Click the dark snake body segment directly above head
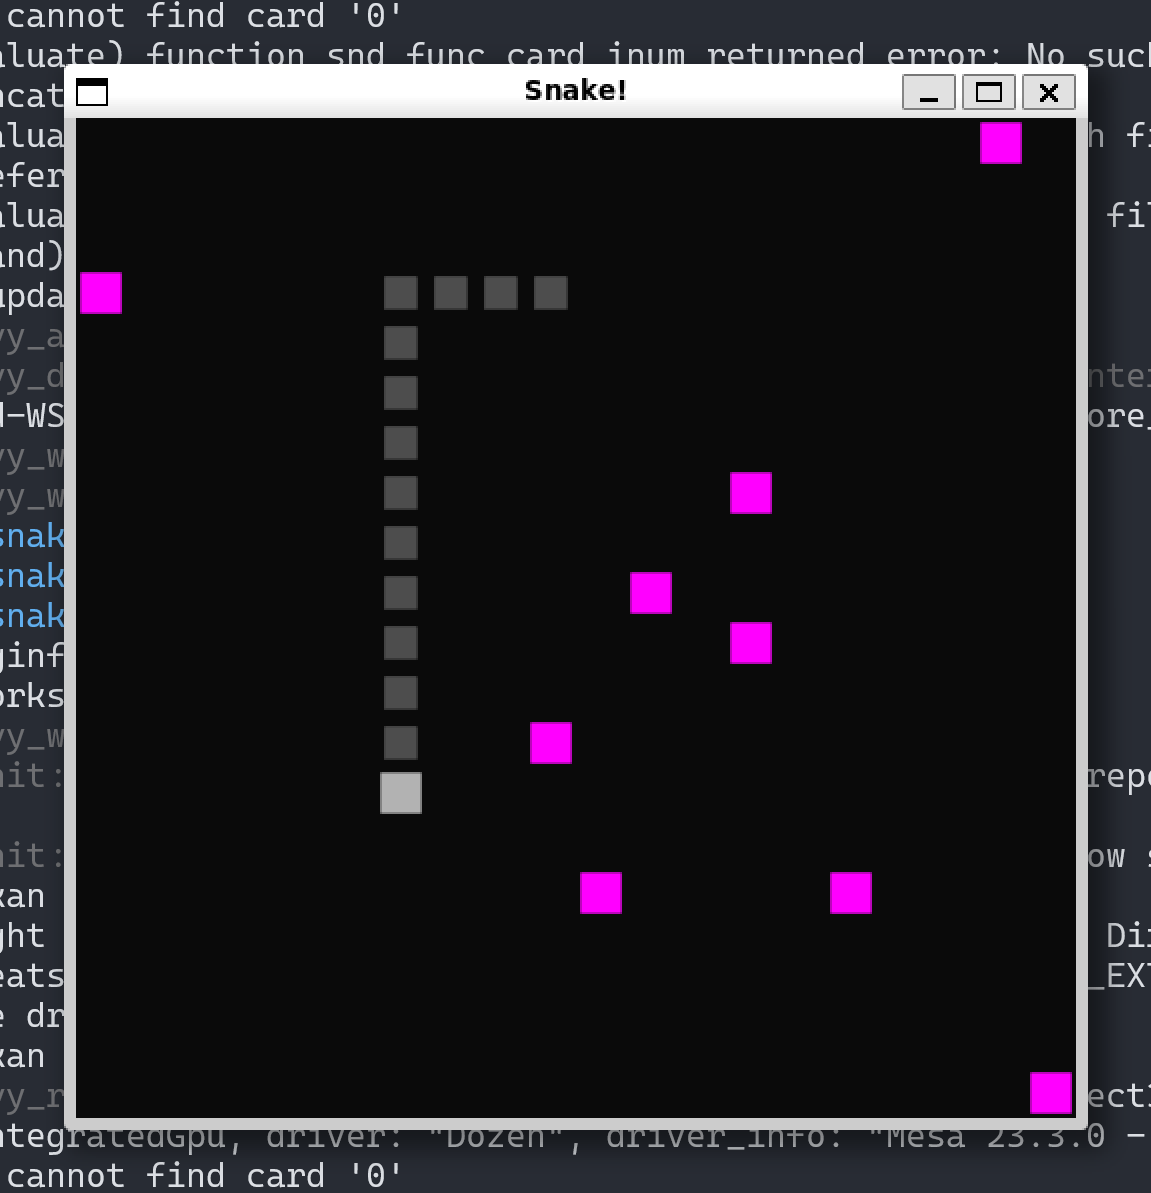Viewport: 1151px width, 1193px height. (x=401, y=743)
